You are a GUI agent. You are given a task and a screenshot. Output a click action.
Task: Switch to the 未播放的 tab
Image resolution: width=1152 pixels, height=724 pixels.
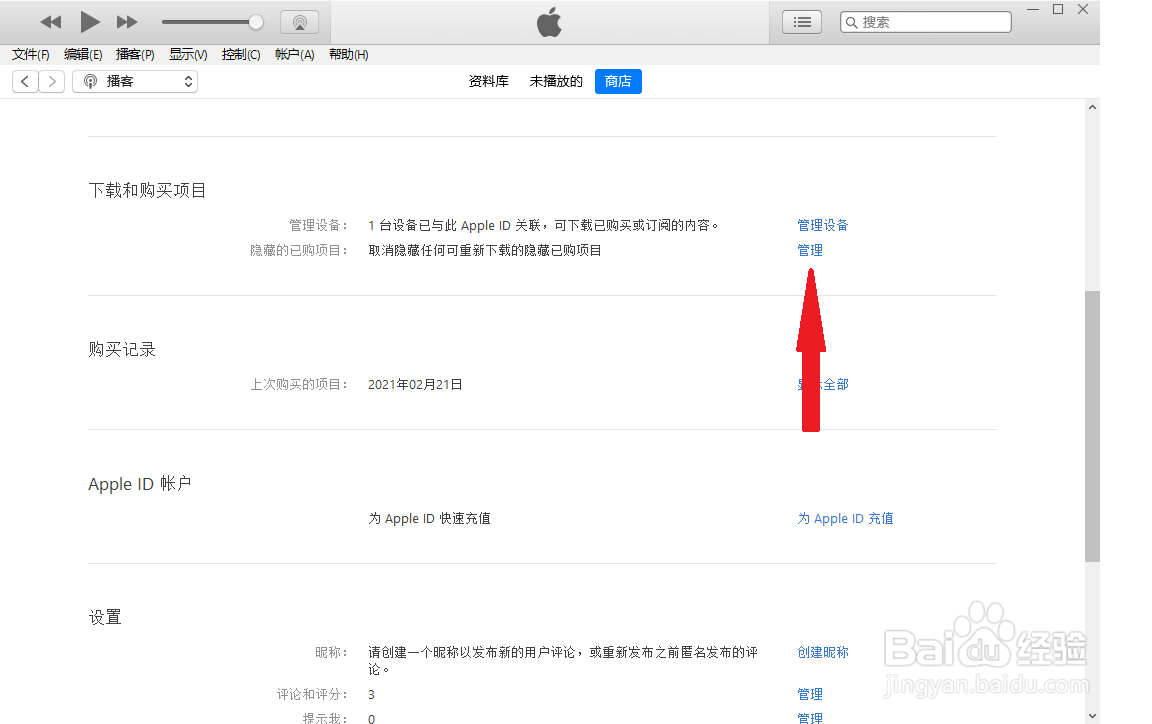coord(556,82)
